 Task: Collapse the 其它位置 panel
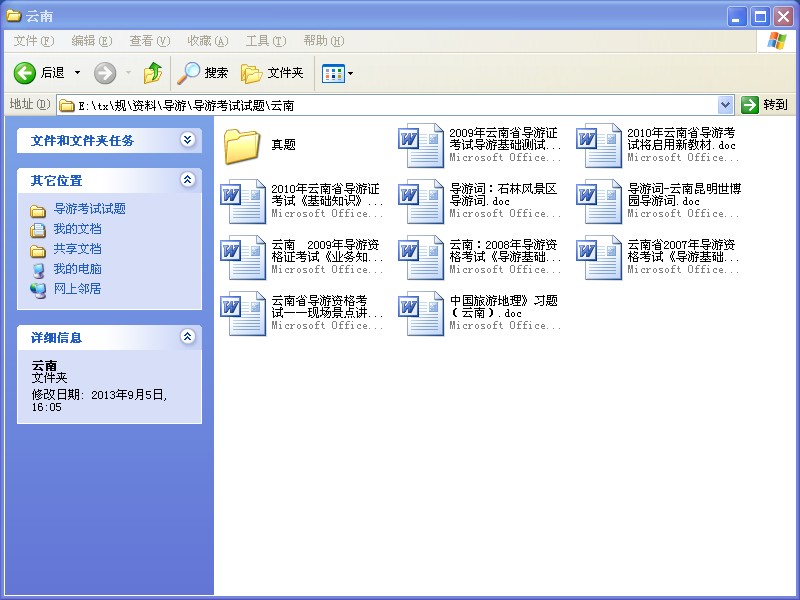click(x=188, y=179)
